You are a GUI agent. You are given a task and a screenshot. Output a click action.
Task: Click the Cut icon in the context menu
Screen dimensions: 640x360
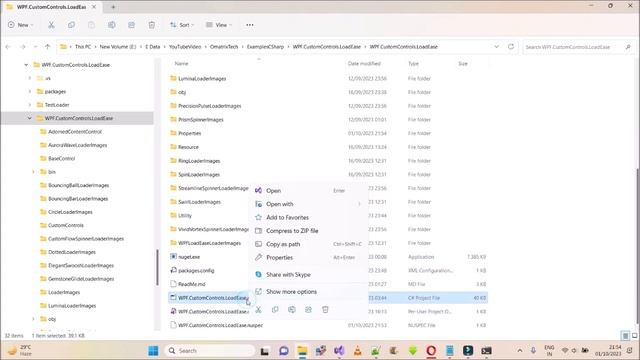pyautogui.click(x=258, y=310)
